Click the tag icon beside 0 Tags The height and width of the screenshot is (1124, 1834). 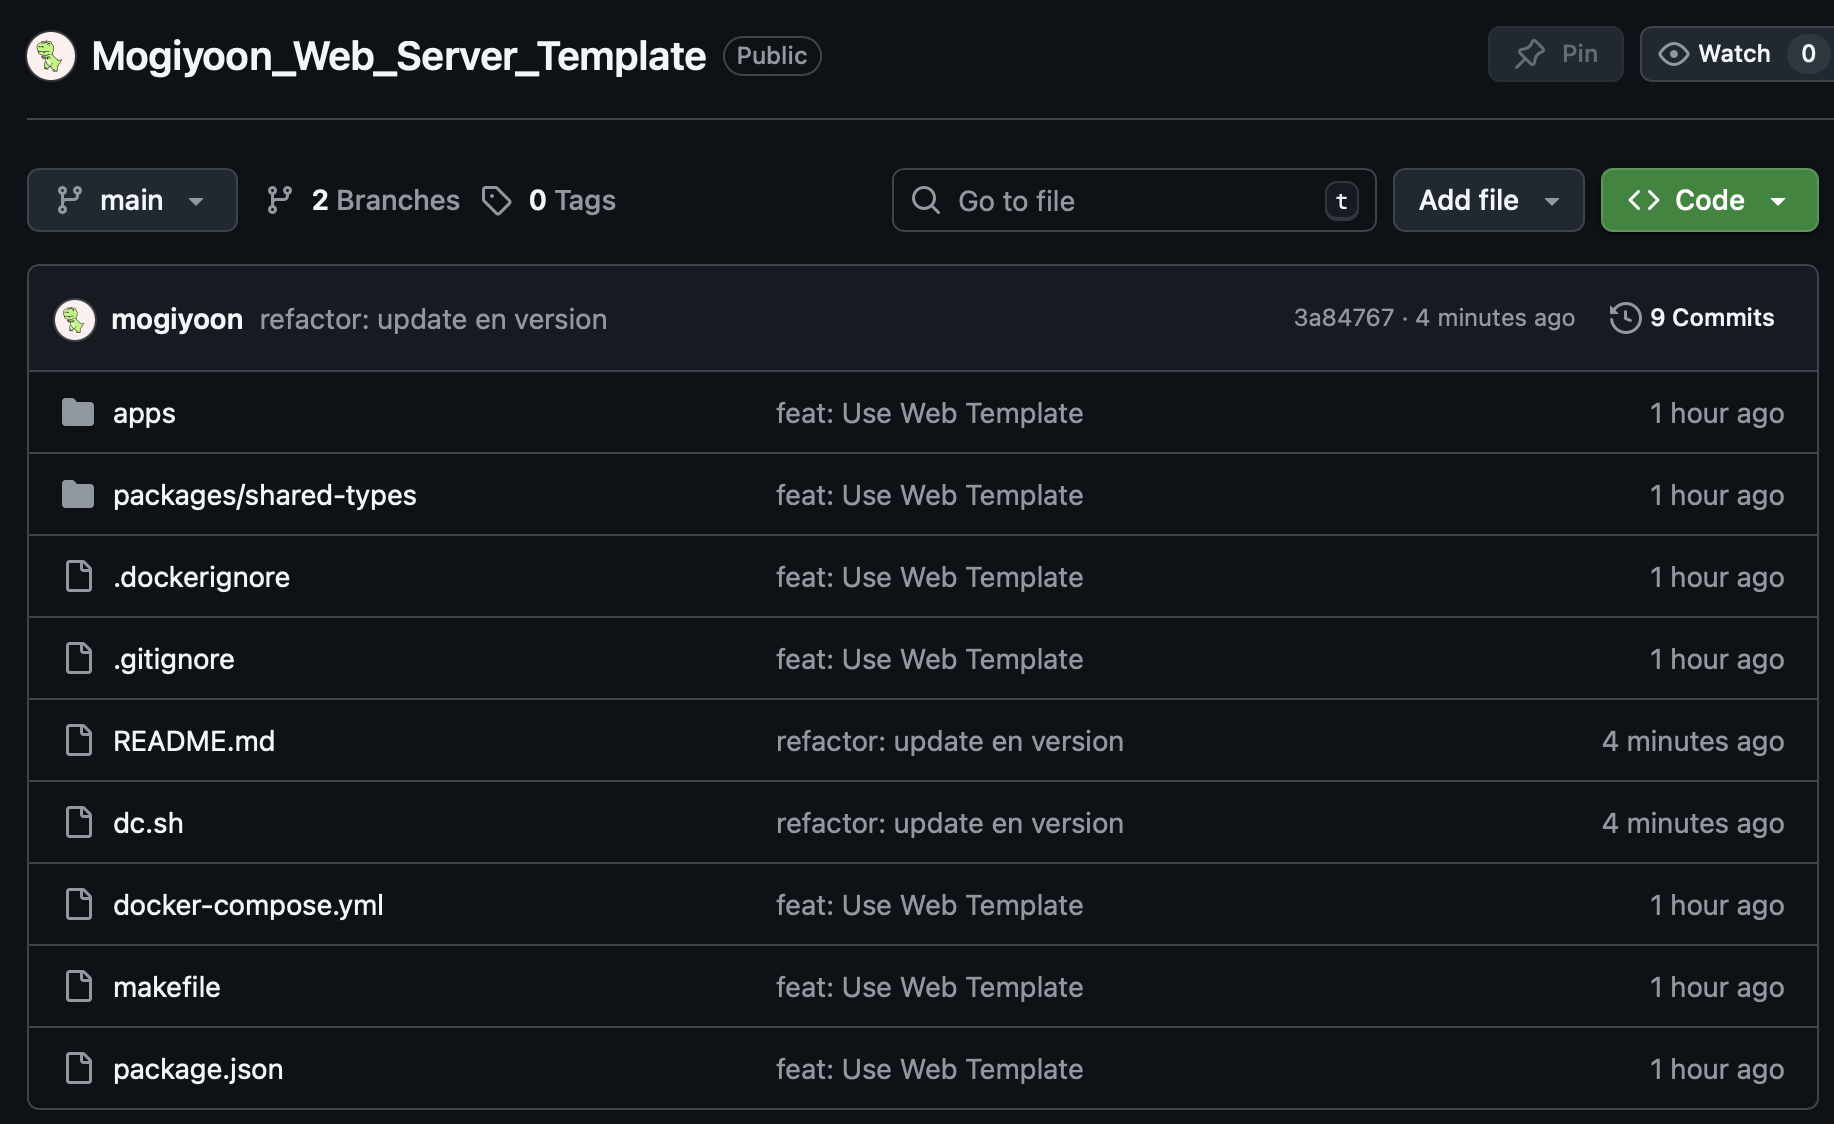pos(496,200)
